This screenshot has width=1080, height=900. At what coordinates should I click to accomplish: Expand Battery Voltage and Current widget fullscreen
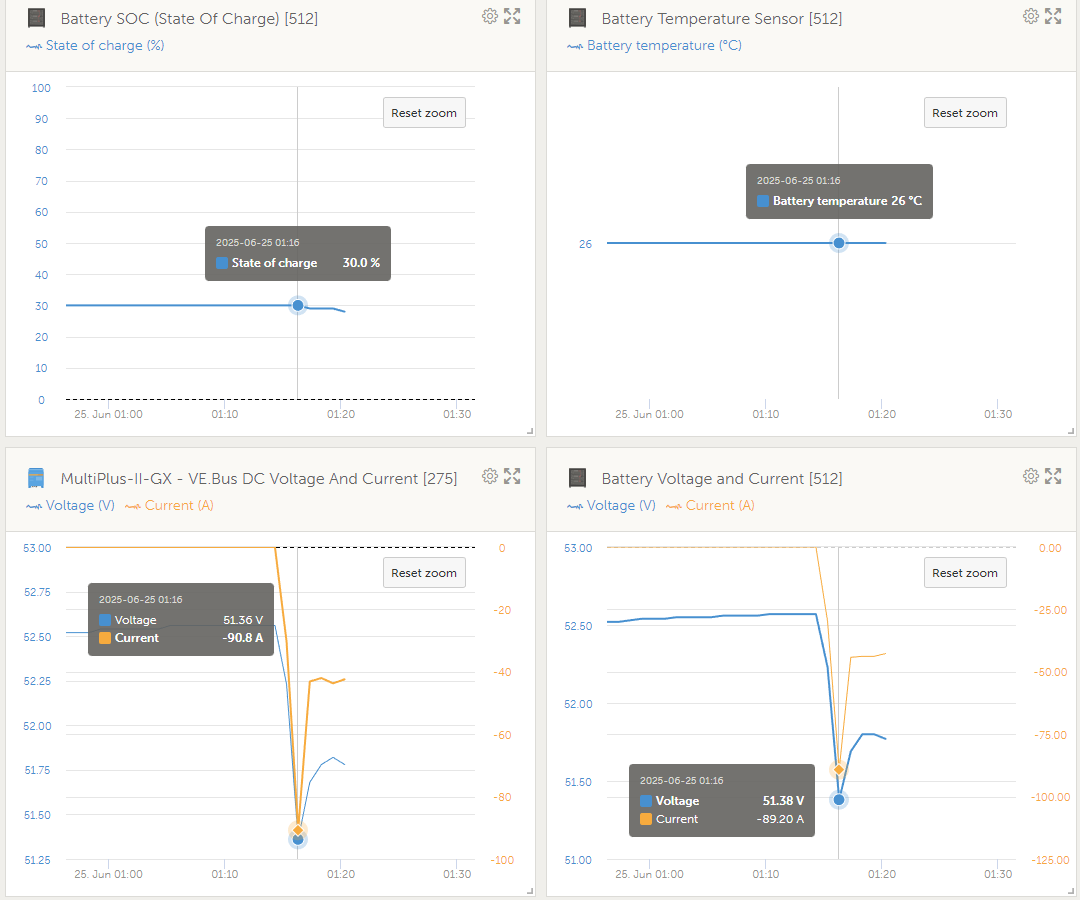(x=1053, y=476)
